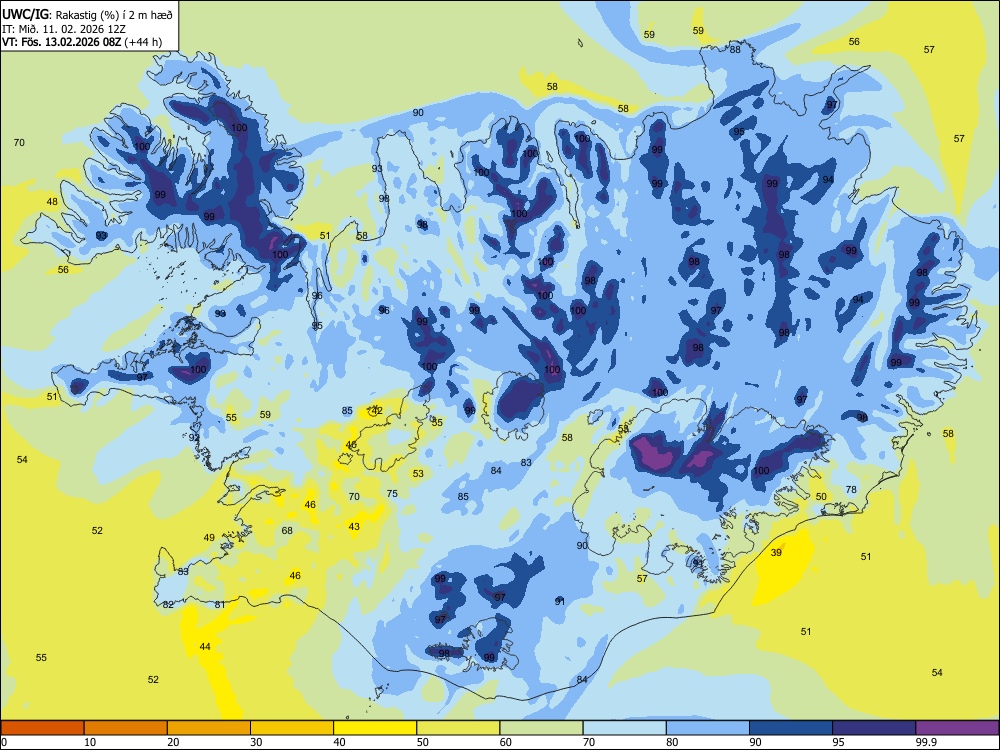Click the 30–40 amber legend swatch
Screen dimensions: 1000x750
pos(292,728)
